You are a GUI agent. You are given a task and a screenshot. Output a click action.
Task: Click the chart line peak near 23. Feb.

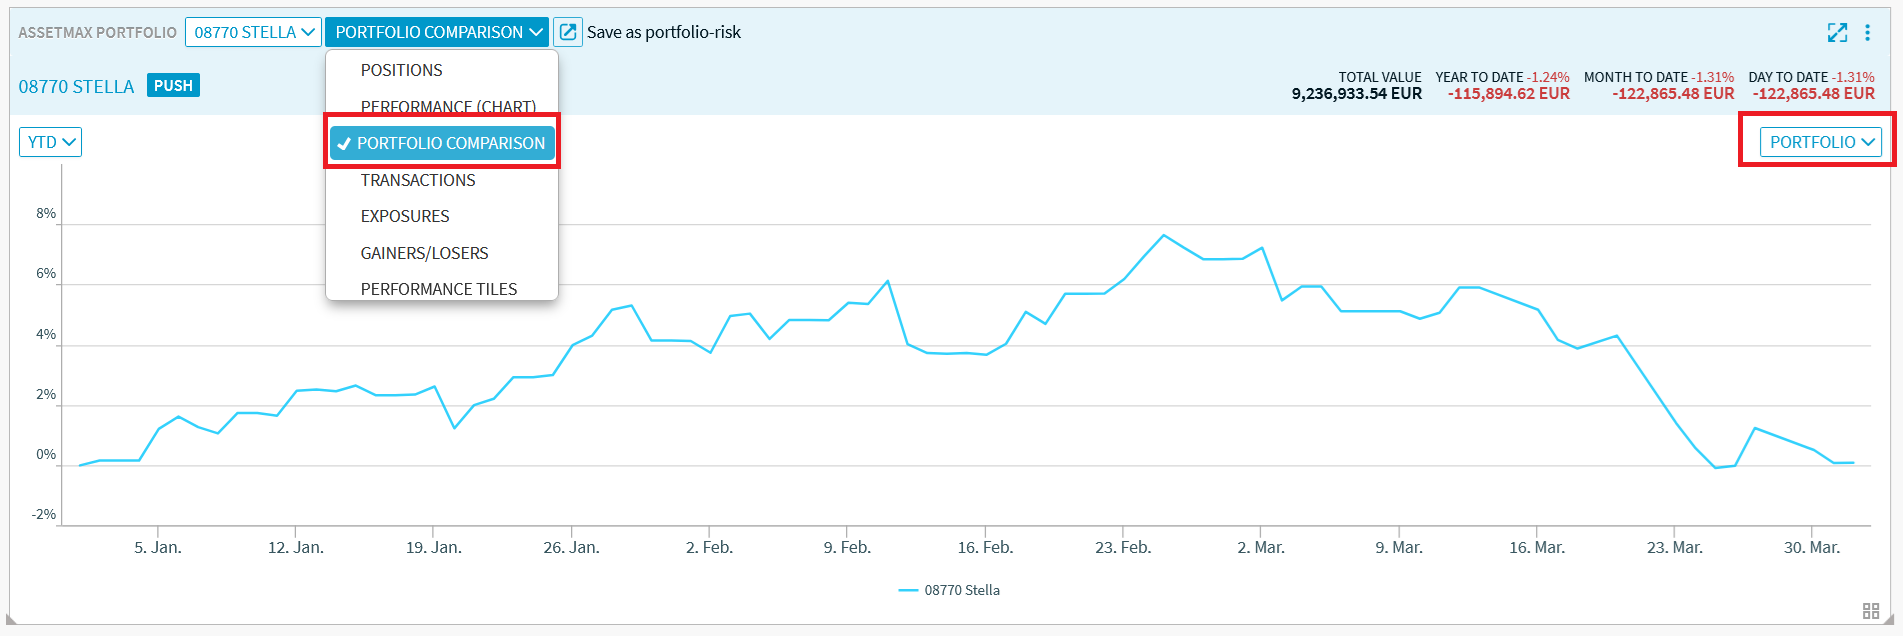(1163, 236)
